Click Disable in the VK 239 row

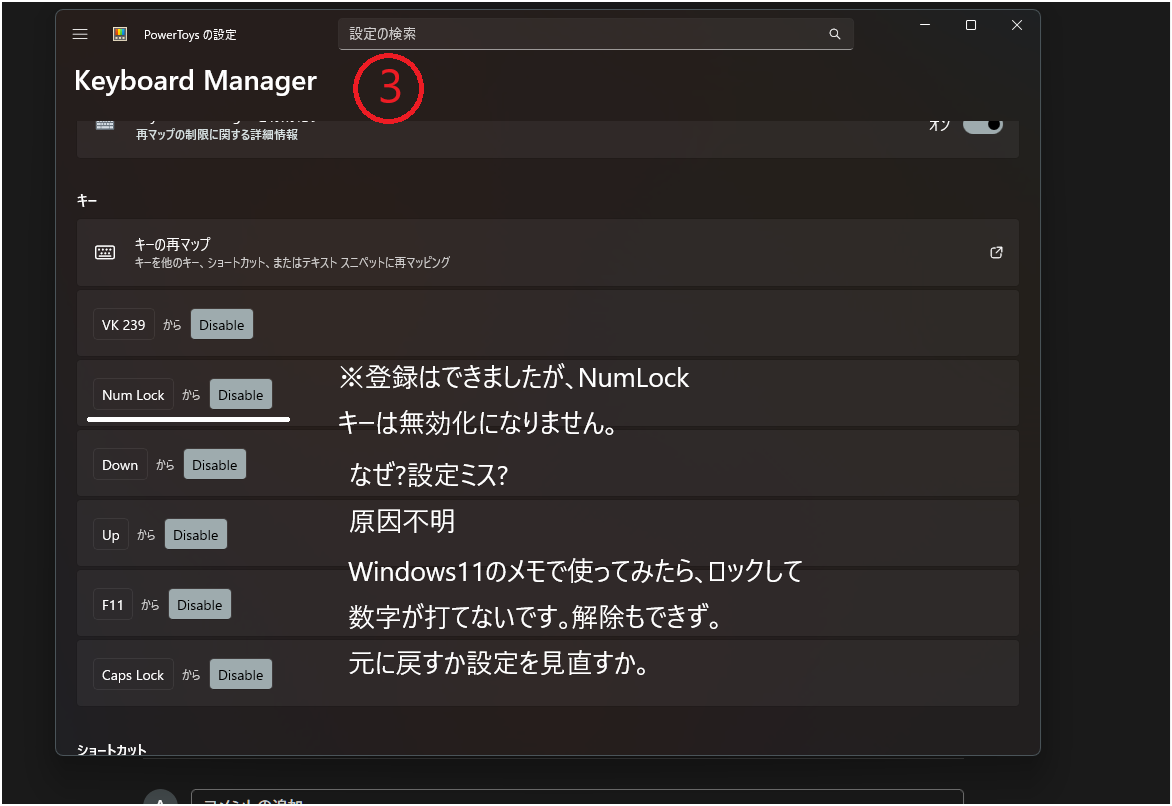point(221,324)
